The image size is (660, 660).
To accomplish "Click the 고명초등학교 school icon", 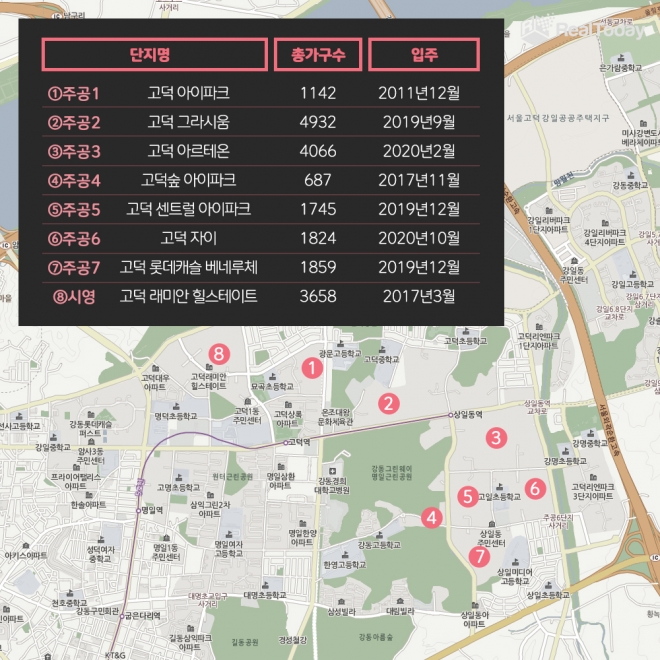I will click(178, 477).
